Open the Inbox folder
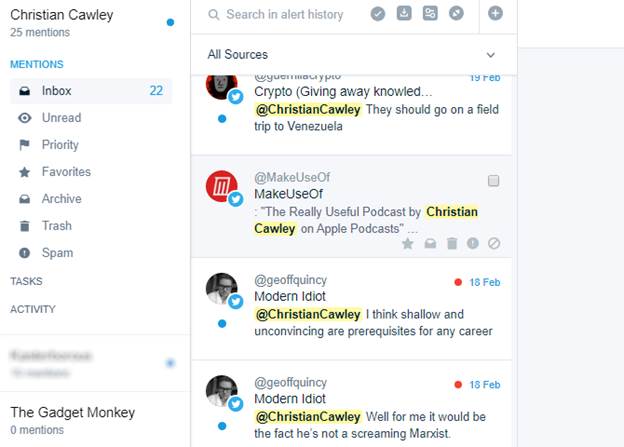 (x=91, y=91)
